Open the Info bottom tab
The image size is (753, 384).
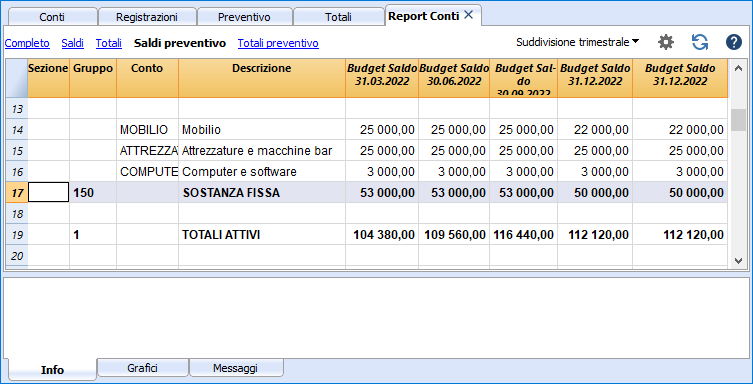(x=52, y=370)
